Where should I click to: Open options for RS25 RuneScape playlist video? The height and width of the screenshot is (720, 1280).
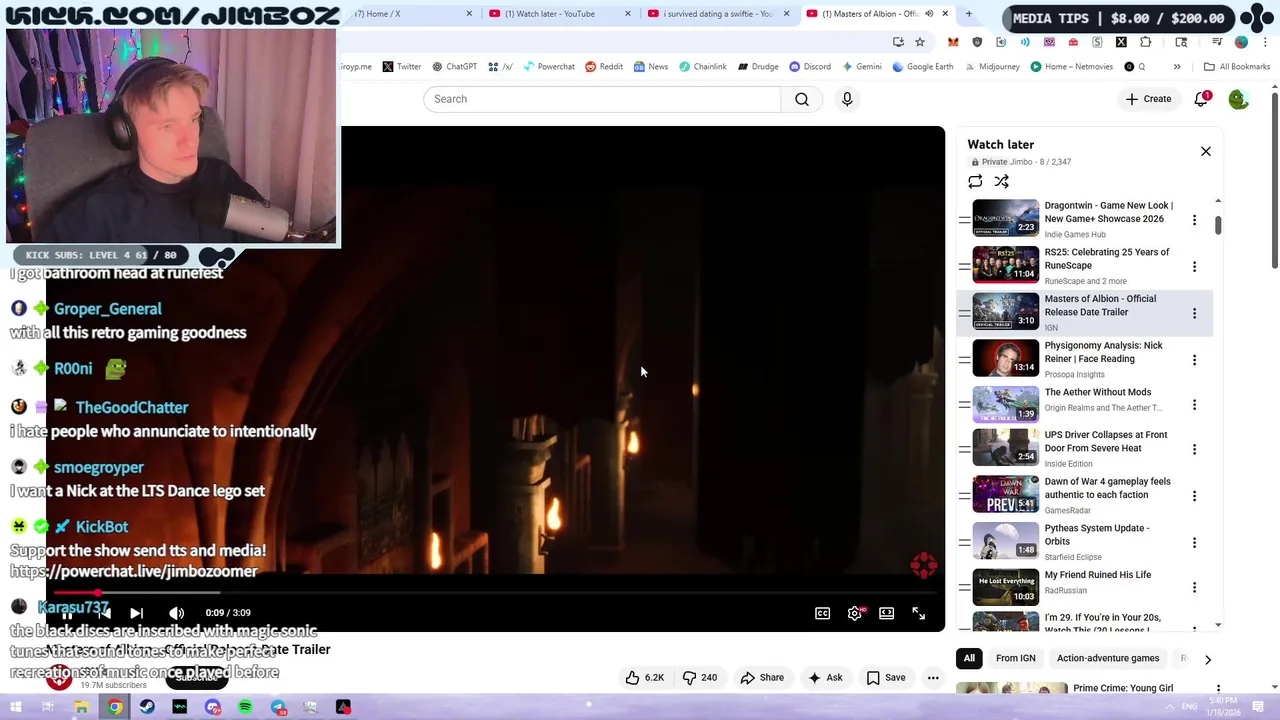pyautogui.click(x=1194, y=267)
